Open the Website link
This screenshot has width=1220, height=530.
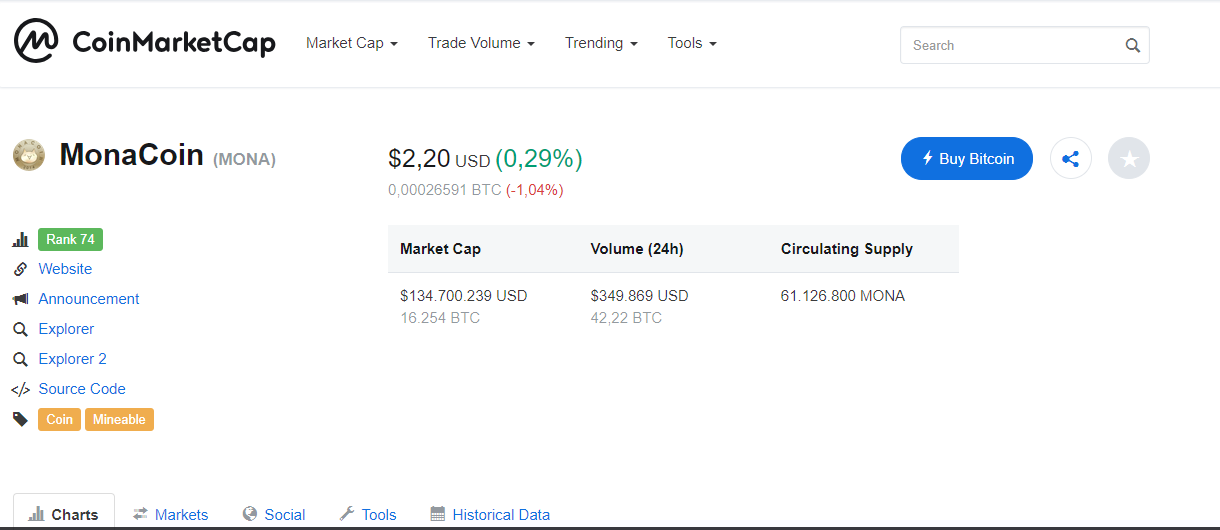[x=65, y=269]
